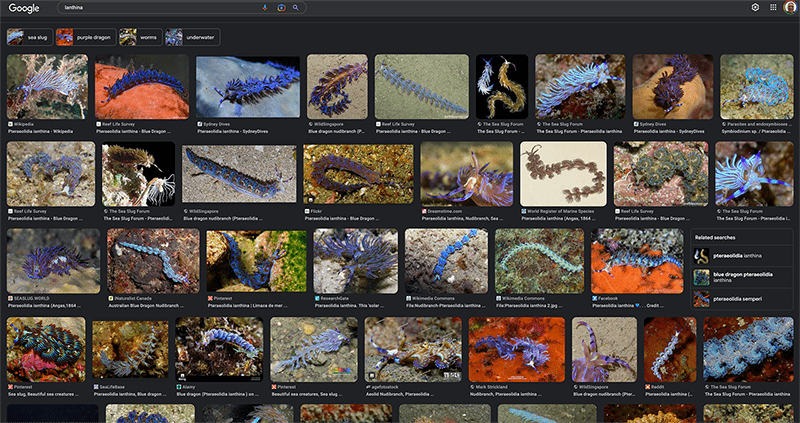Viewport: 800px width, 423px height.
Task: Open the iNaturalist Canada thumbnail
Action: 154,261
